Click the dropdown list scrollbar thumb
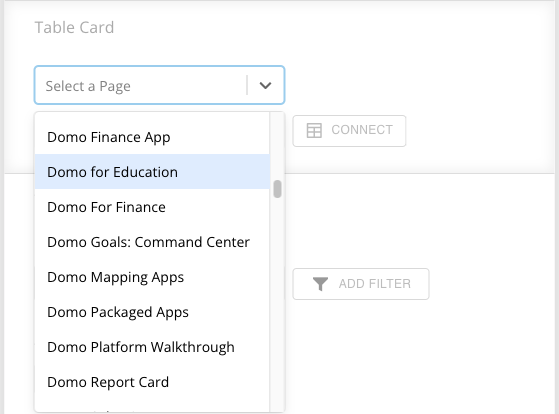The height and width of the screenshot is (414, 559). (x=277, y=189)
